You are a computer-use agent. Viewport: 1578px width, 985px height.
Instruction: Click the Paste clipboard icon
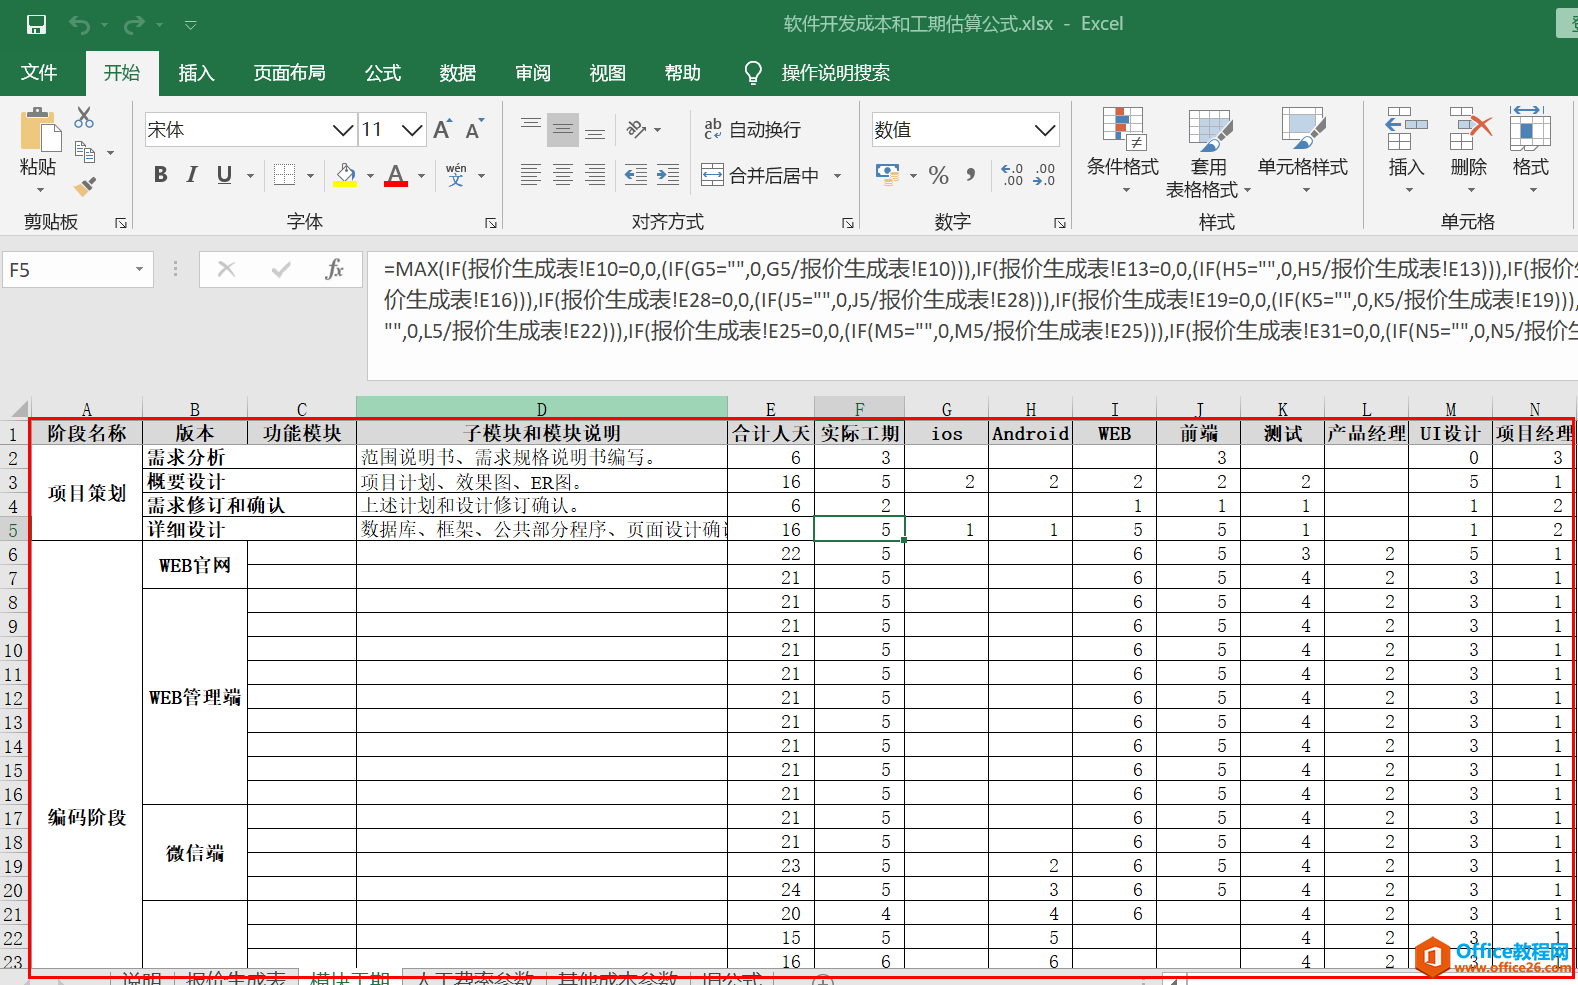click(x=39, y=131)
